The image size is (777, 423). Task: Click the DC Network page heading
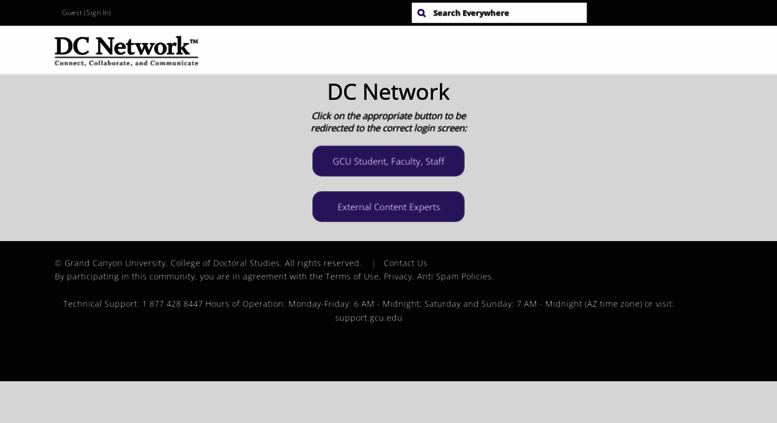pos(388,92)
